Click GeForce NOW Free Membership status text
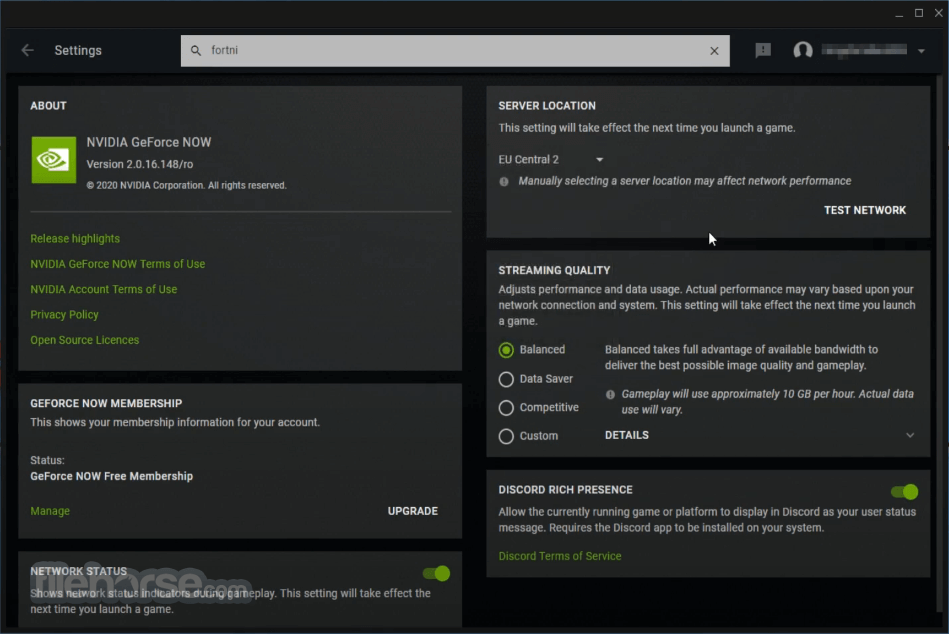Image resolution: width=949 pixels, height=634 pixels. click(x=111, y=476)
